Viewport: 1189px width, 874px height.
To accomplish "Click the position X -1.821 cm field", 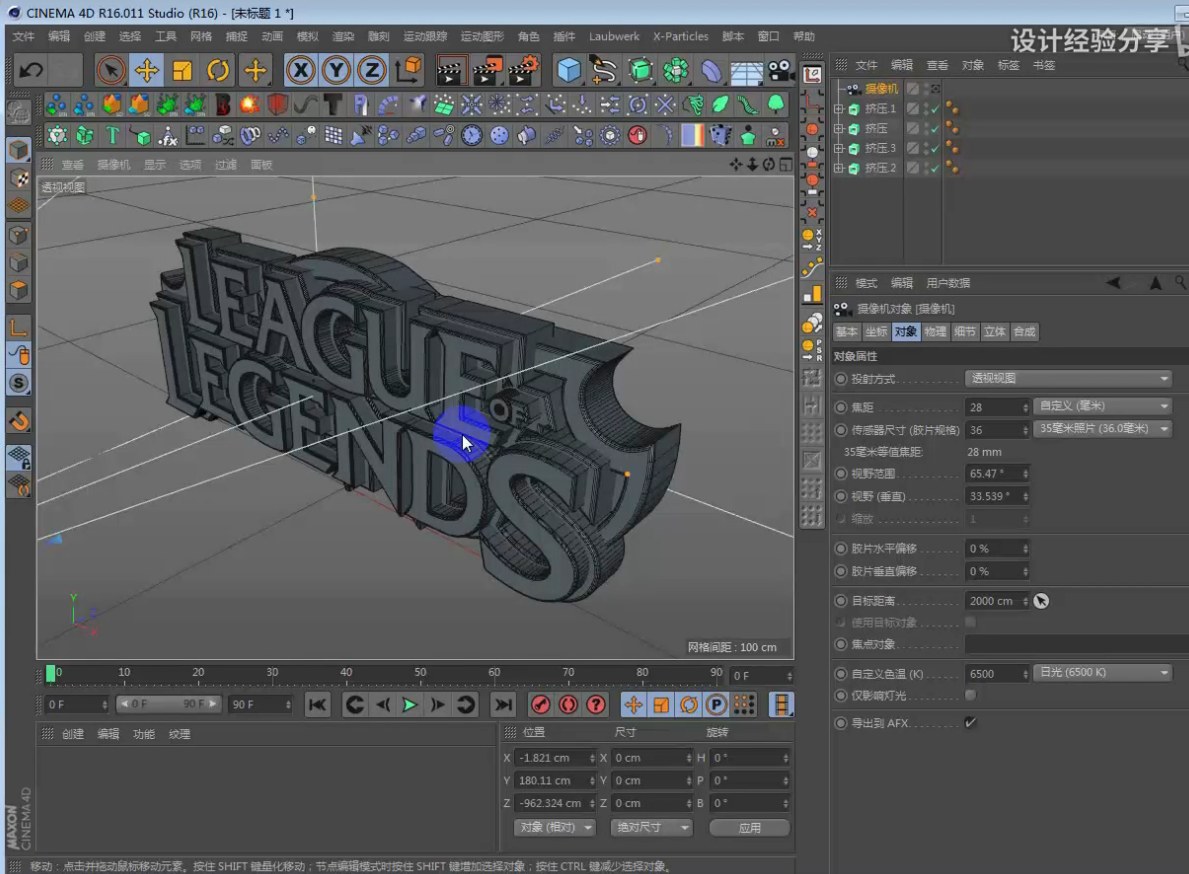I will [555, 758].
